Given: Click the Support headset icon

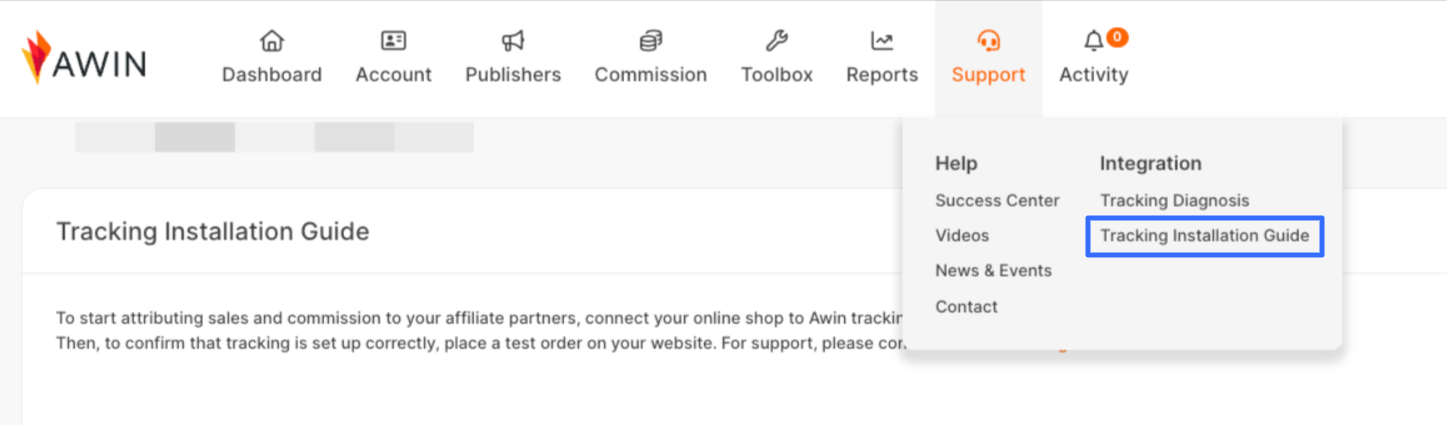Looking at the screenshot, I should (988, 41).
